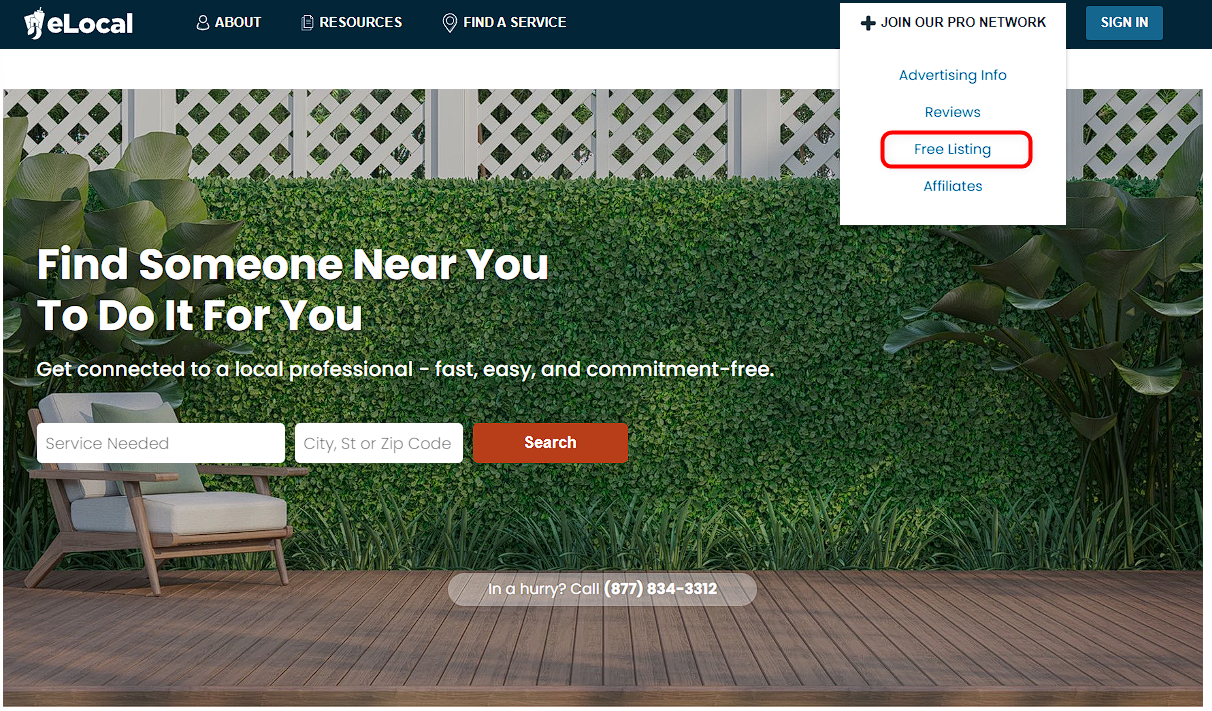
Task: Collapse the Join Our Pro Network dropdown
Action: (x=953, y=22)
